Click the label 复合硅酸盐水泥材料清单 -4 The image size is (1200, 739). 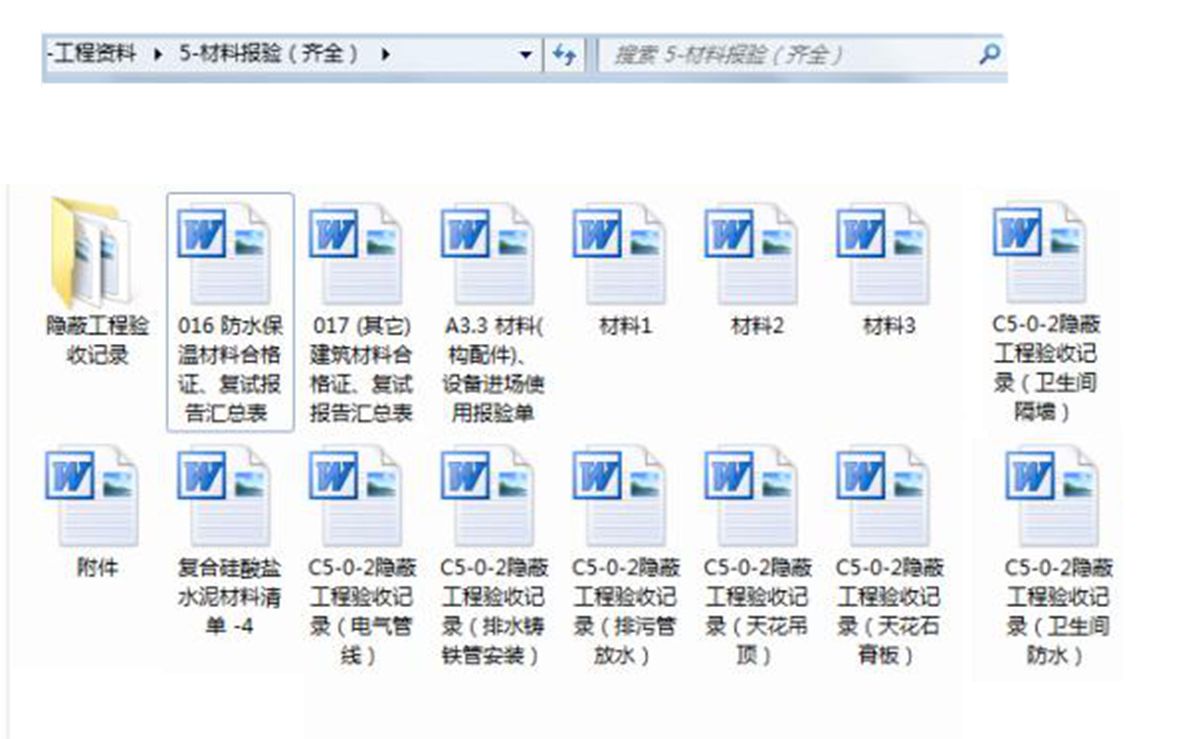(x=229, y=597)
